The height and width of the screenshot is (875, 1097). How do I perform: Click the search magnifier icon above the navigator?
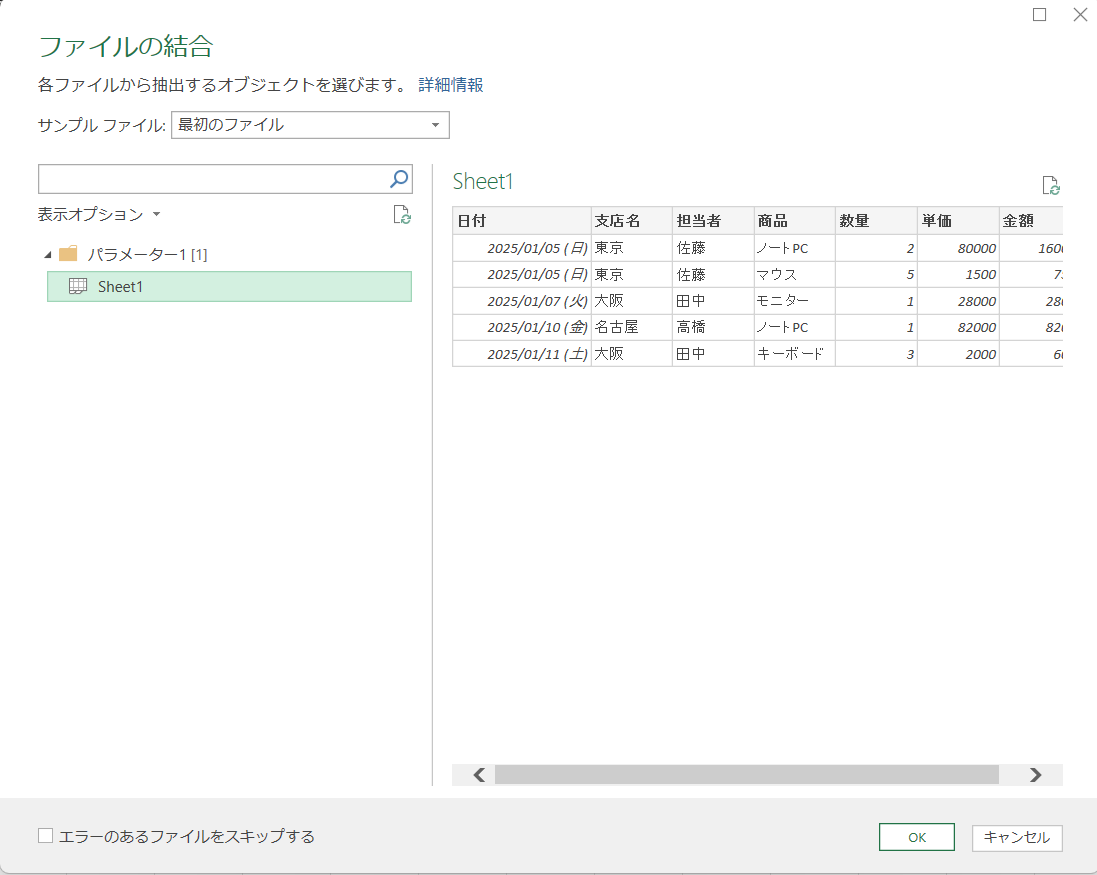click(399, 178)
